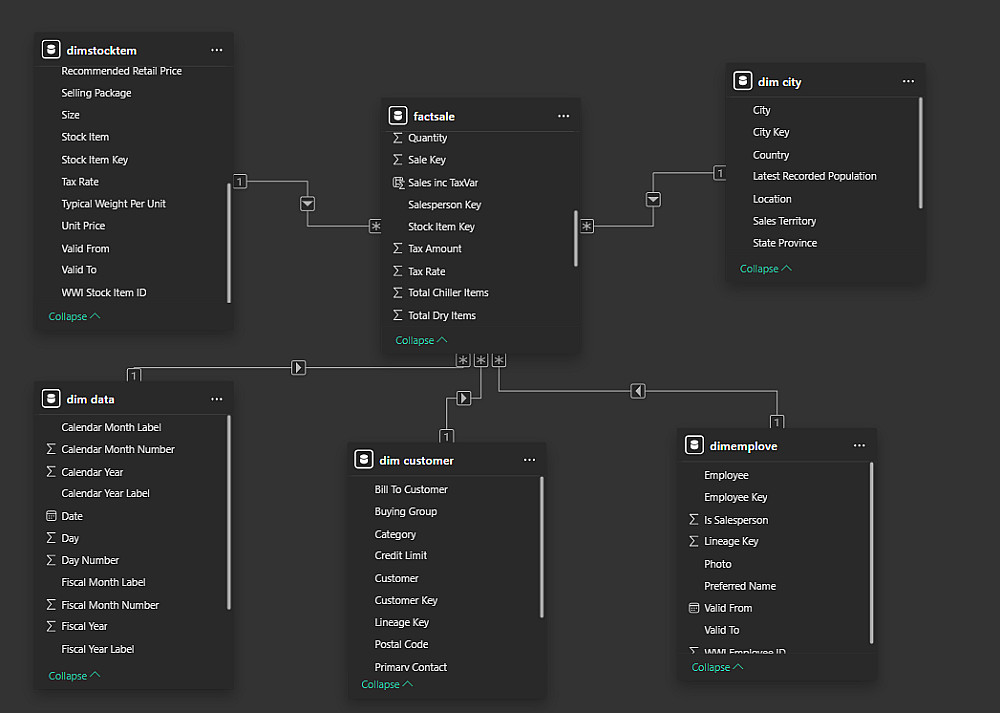Viewport: 1000px width, 713px height.
Task: Click the dim customer table icon
Action: click(x=364, y=460)
